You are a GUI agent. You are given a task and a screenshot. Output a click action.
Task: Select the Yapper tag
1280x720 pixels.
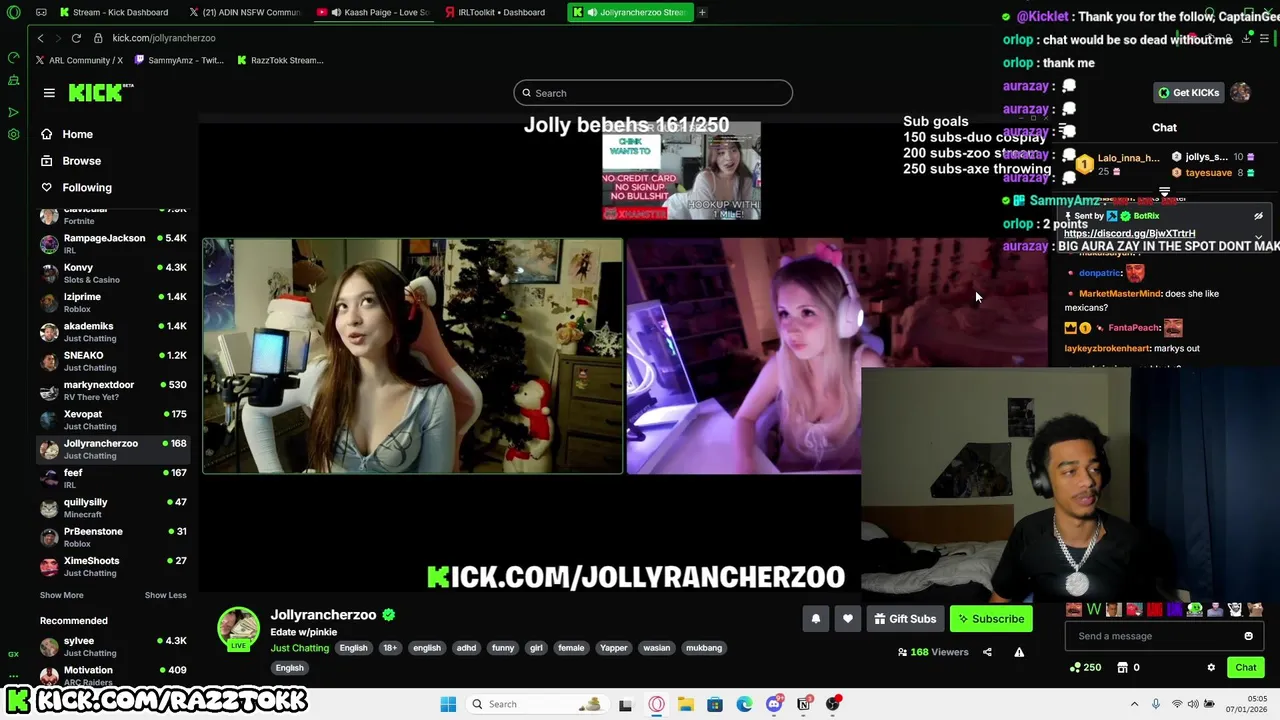(x=614, y=648)
